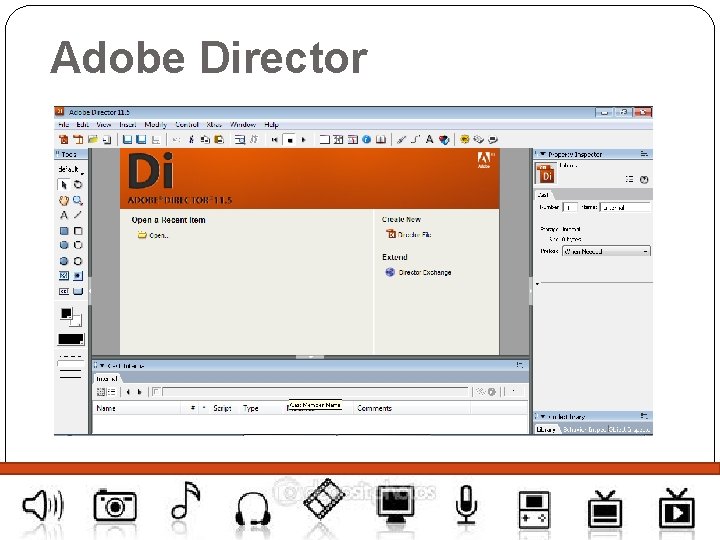The height and width of the screenshot is (540, 720).
Task: Select the outlined Rectangle tool
Action: point(78,231)
